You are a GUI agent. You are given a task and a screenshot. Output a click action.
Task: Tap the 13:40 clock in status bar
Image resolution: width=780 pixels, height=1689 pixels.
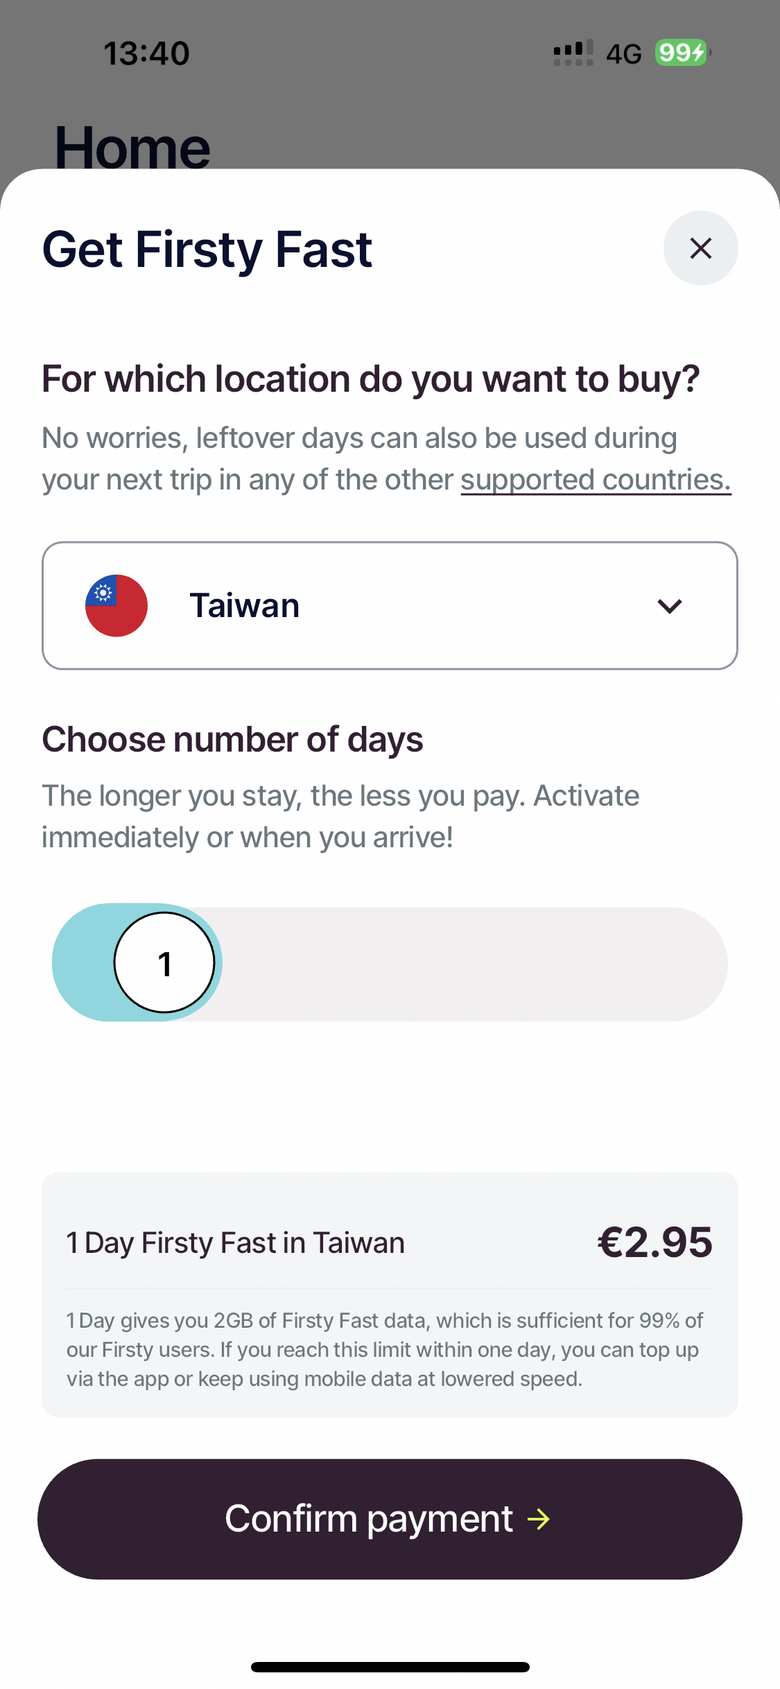[x=147, y=53]
